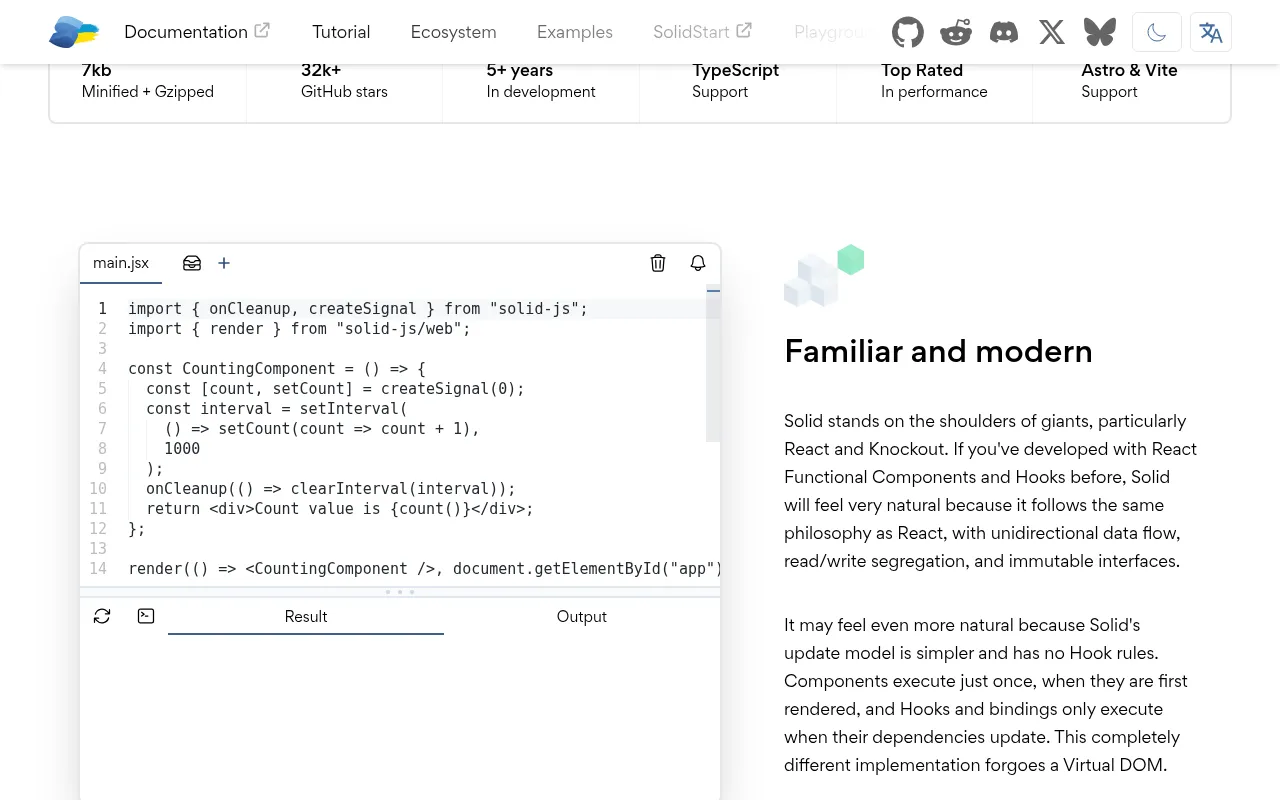The width and height of the screenshot is (1280, 800).
Task: Open the SolidStart external link
Action: [702, 32]
